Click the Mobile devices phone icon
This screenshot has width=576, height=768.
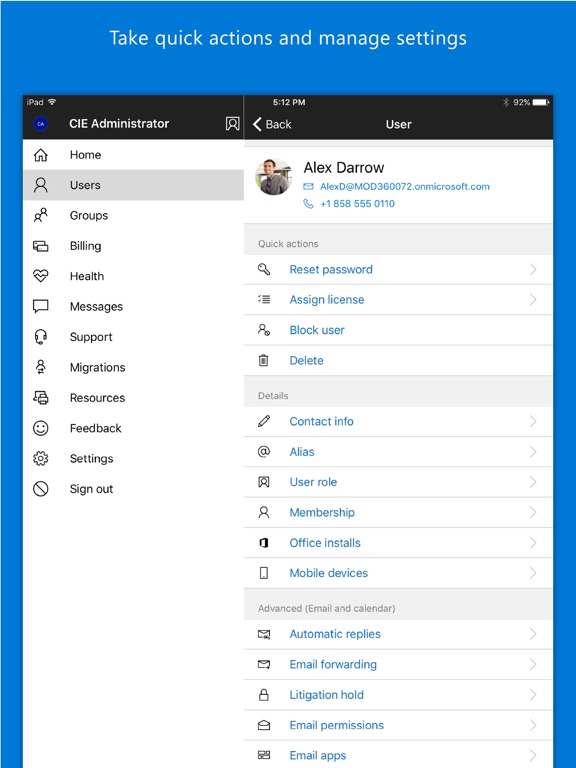[x=264, y=573]
